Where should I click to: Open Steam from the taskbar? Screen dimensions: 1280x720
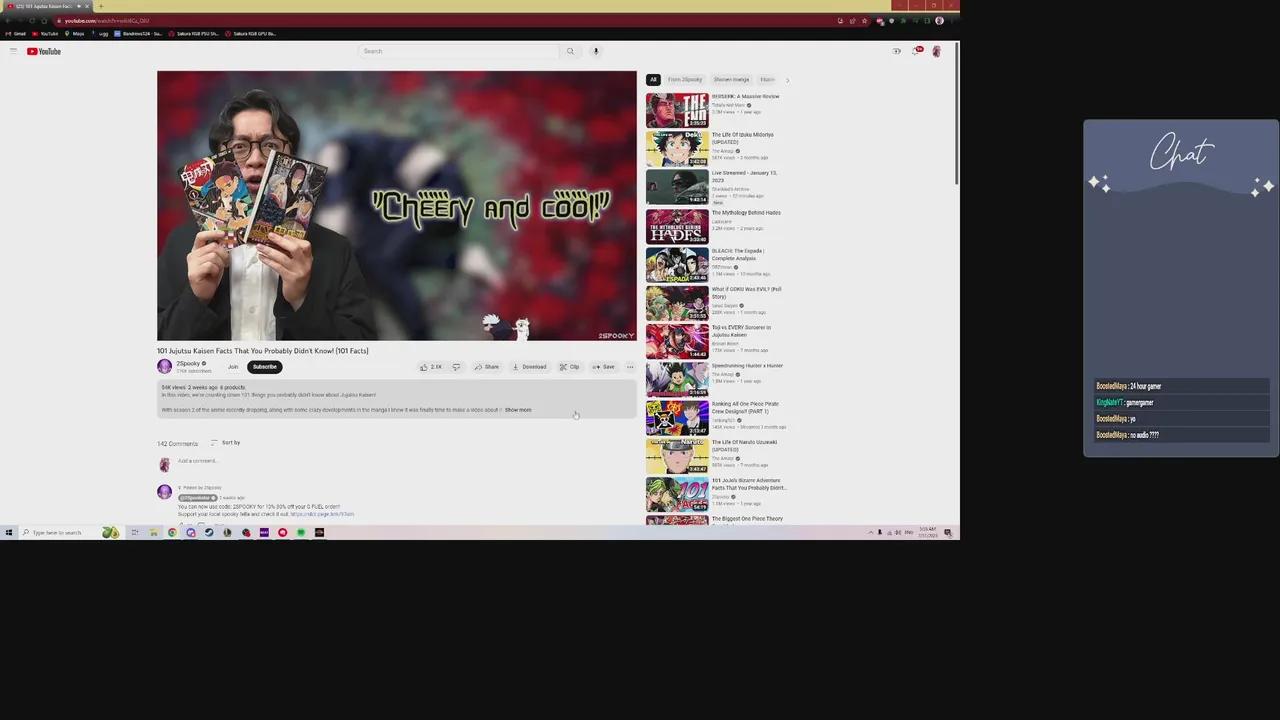(209, 533)
